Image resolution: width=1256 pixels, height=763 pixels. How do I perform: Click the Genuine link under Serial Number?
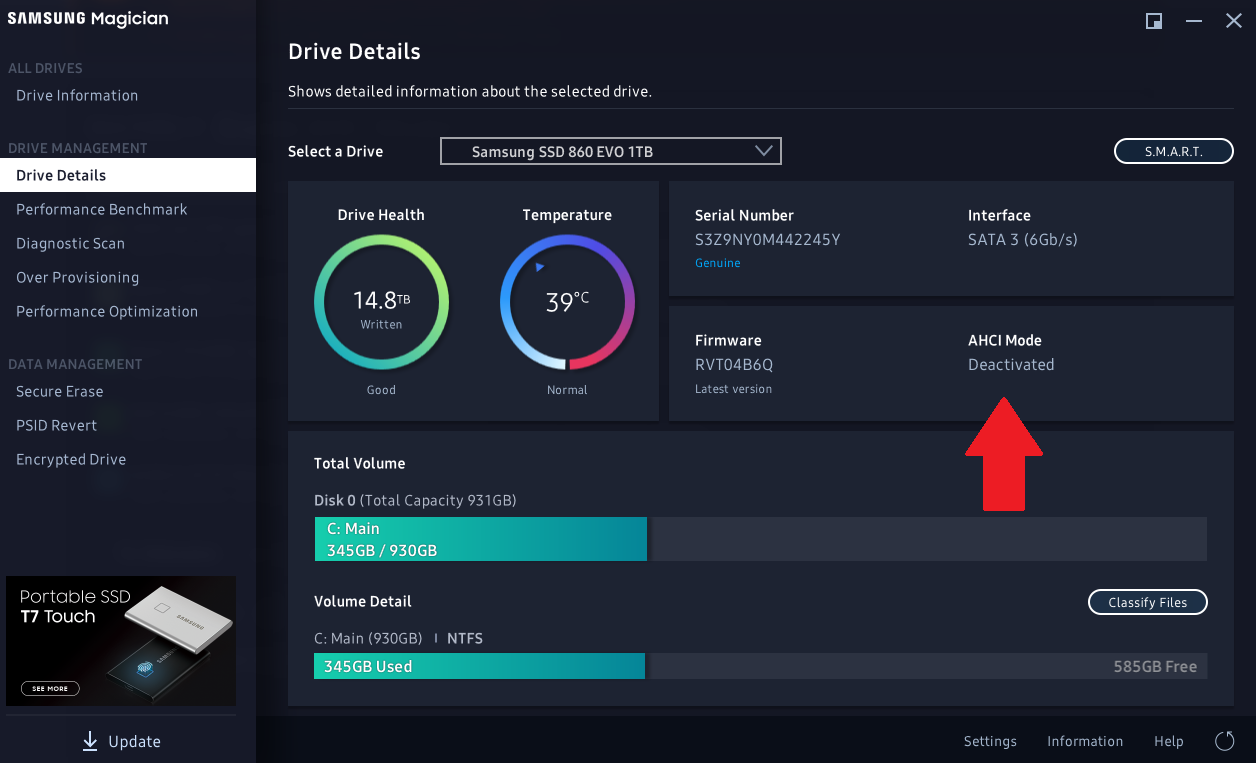pyautogui.click(x=718, y=263)
